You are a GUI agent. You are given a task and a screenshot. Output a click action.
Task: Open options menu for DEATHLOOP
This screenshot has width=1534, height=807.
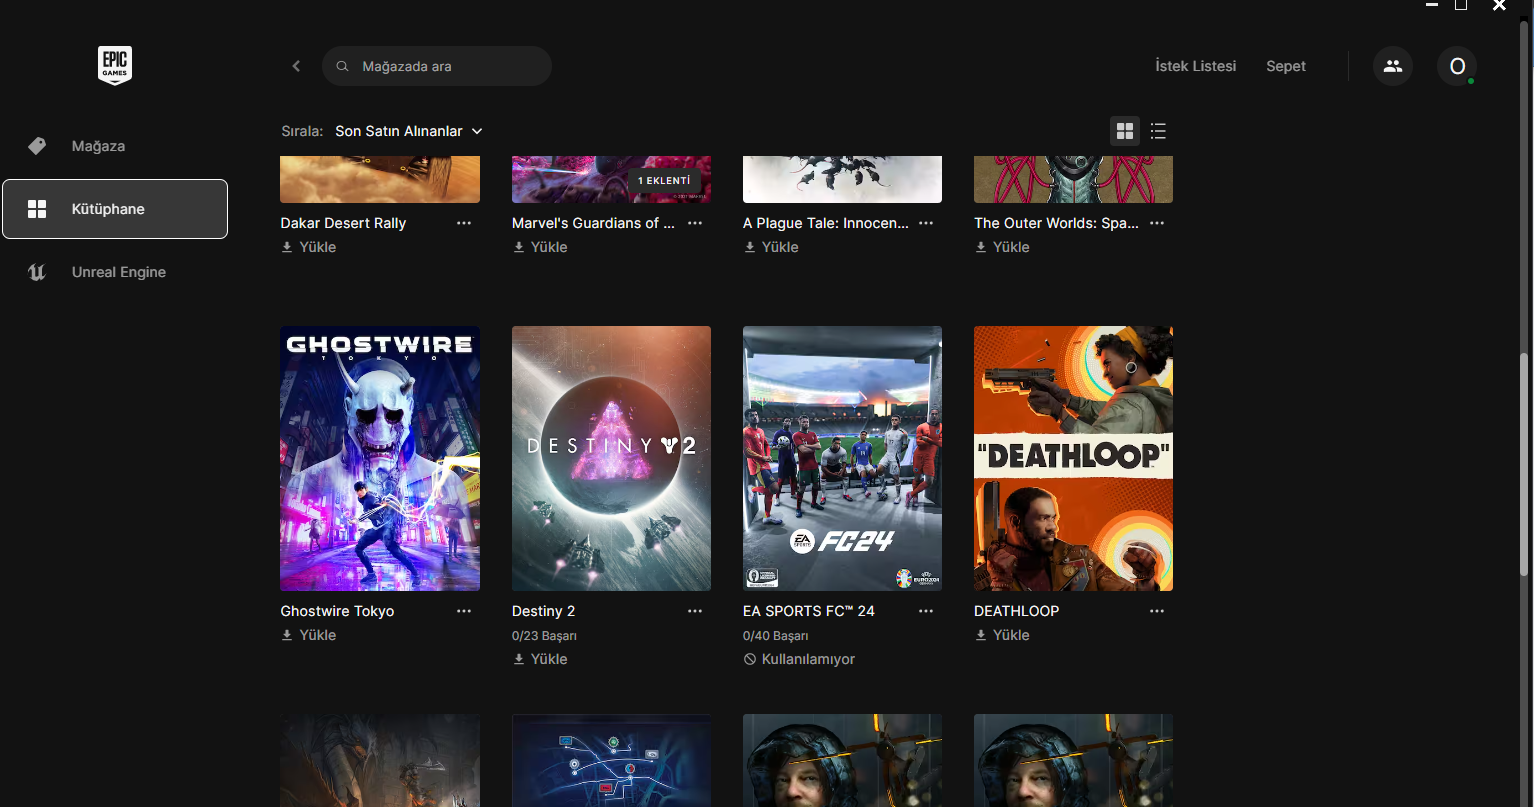click(1157, 611)
